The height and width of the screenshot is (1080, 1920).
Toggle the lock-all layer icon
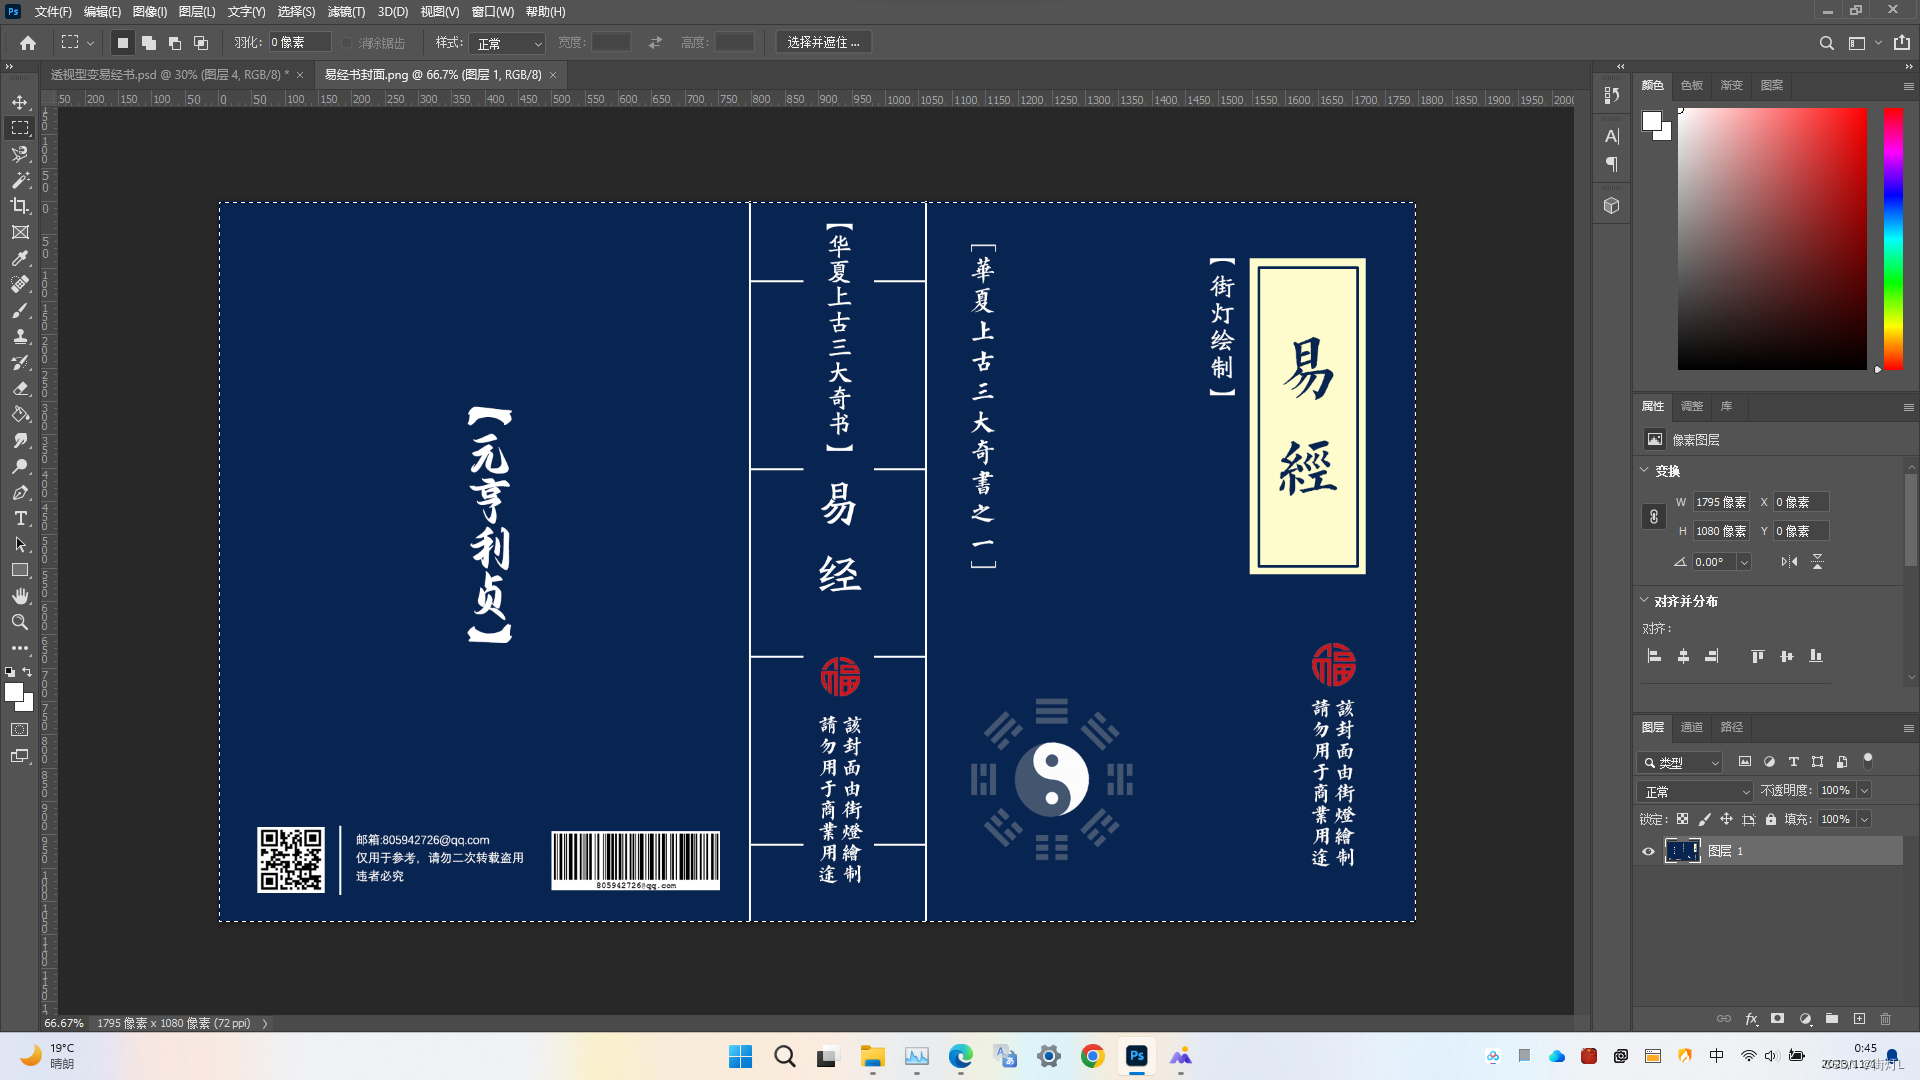1771,819
